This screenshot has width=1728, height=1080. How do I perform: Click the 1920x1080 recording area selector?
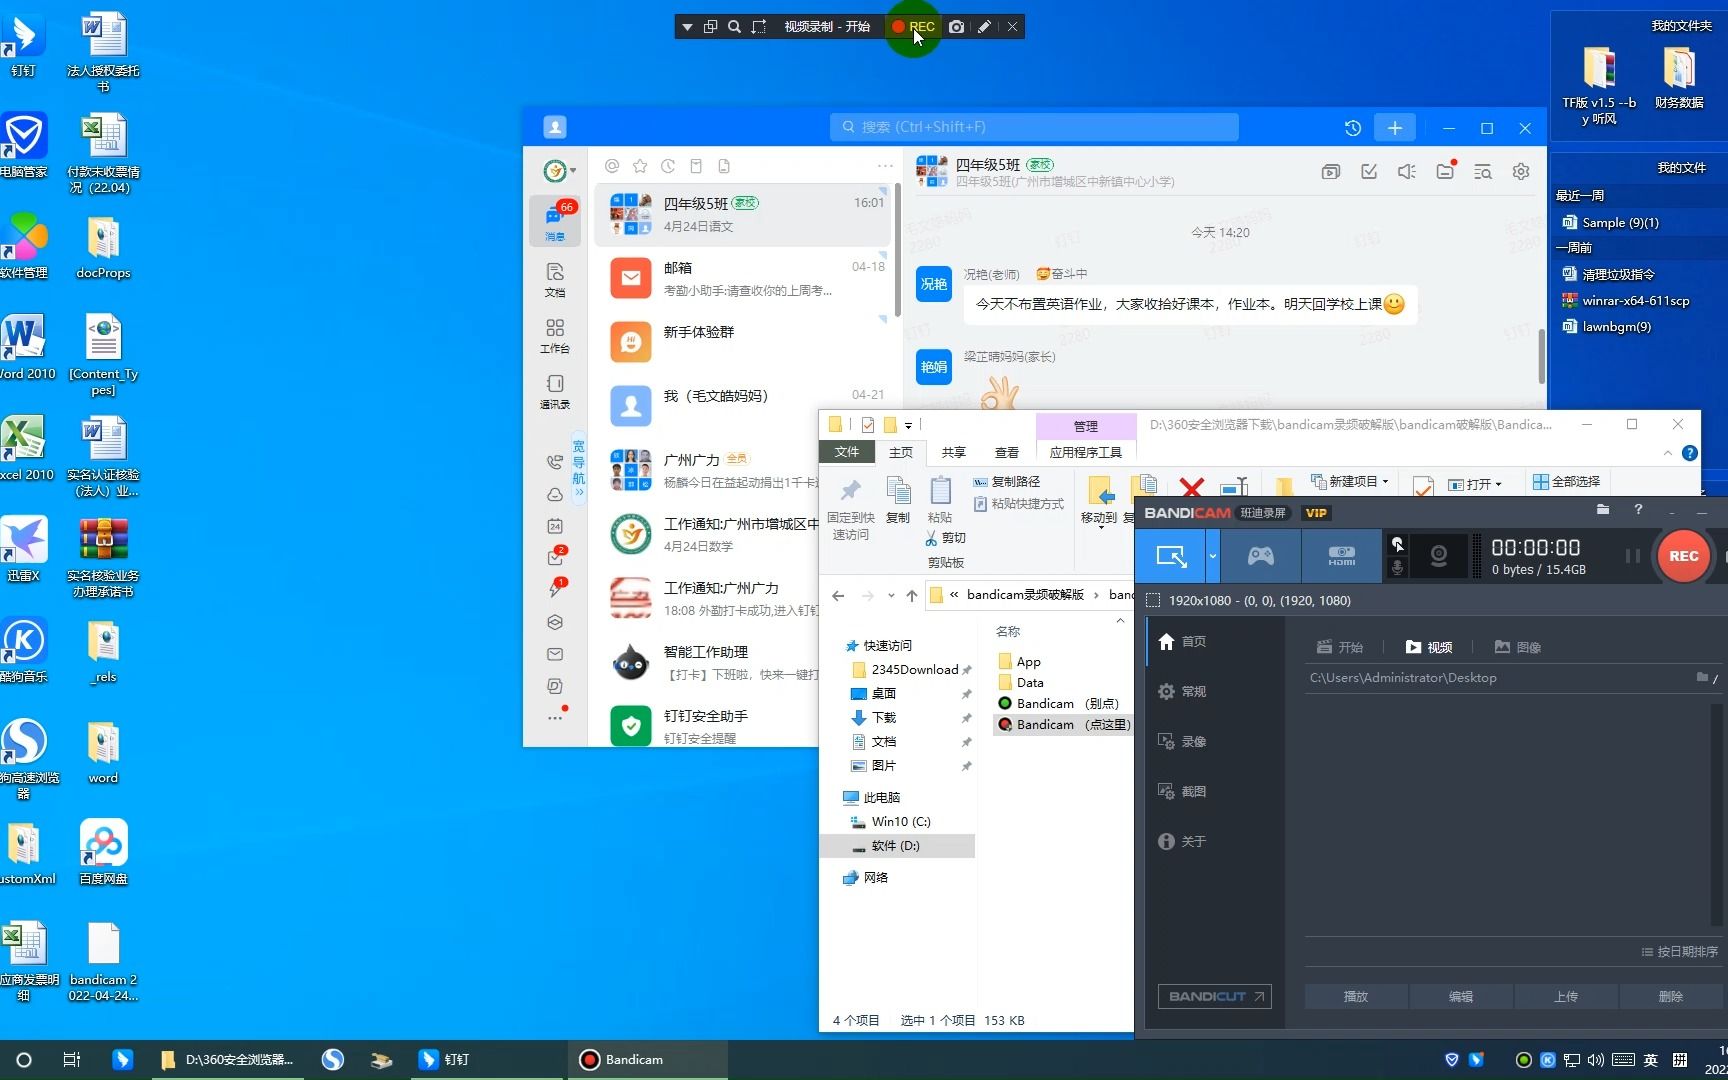[x=1248, y=601]
